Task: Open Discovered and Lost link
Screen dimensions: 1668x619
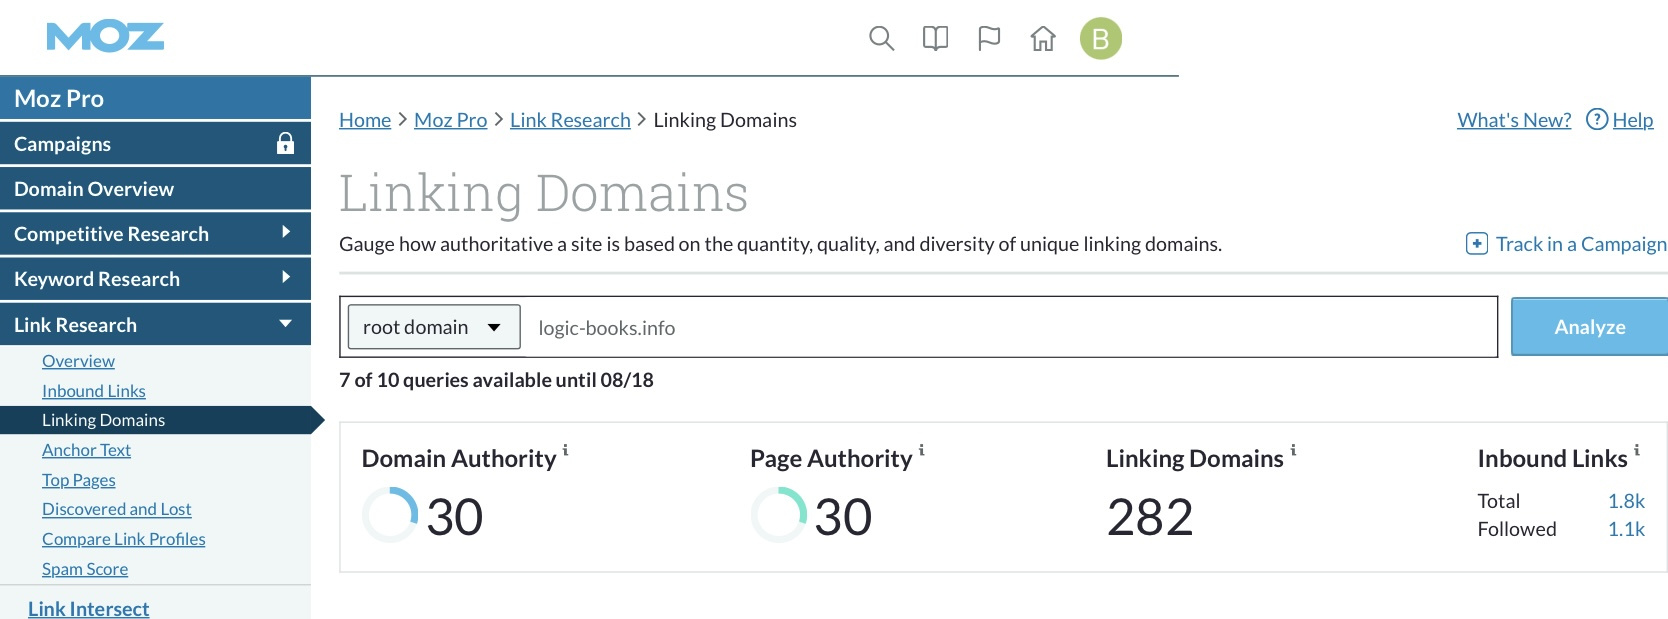Action: coord(116,509)
